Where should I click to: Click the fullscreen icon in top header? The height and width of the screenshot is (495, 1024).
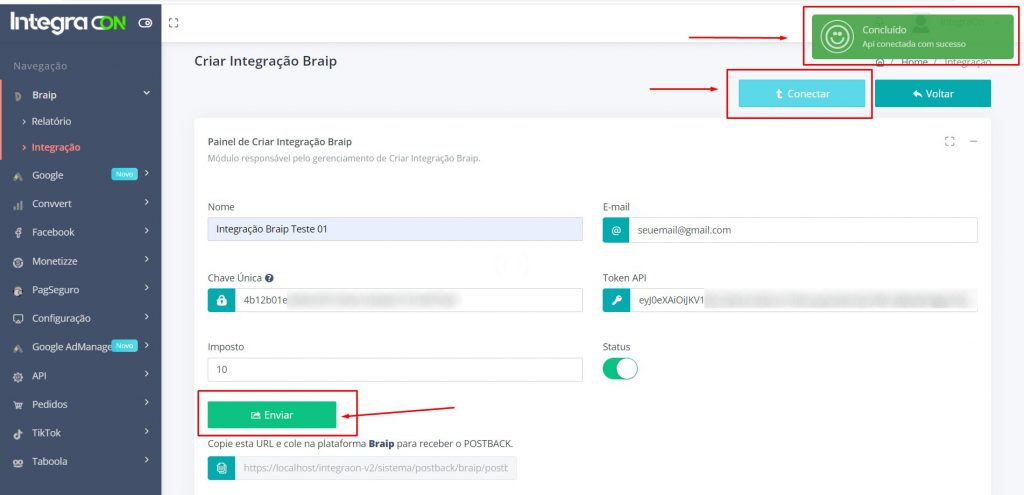click(173, 22)
